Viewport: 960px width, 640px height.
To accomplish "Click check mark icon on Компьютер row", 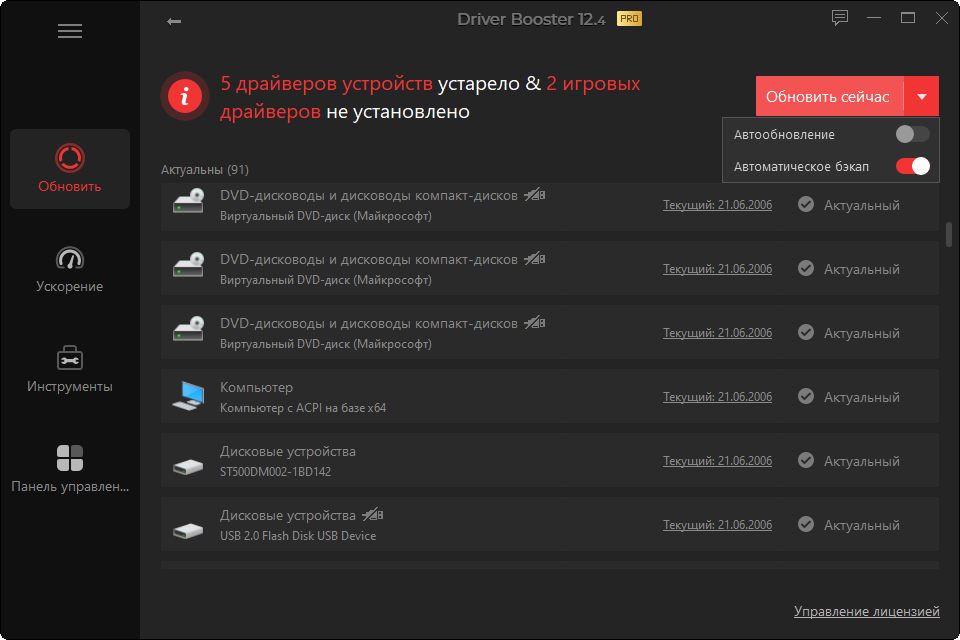I will pos(806,396).
